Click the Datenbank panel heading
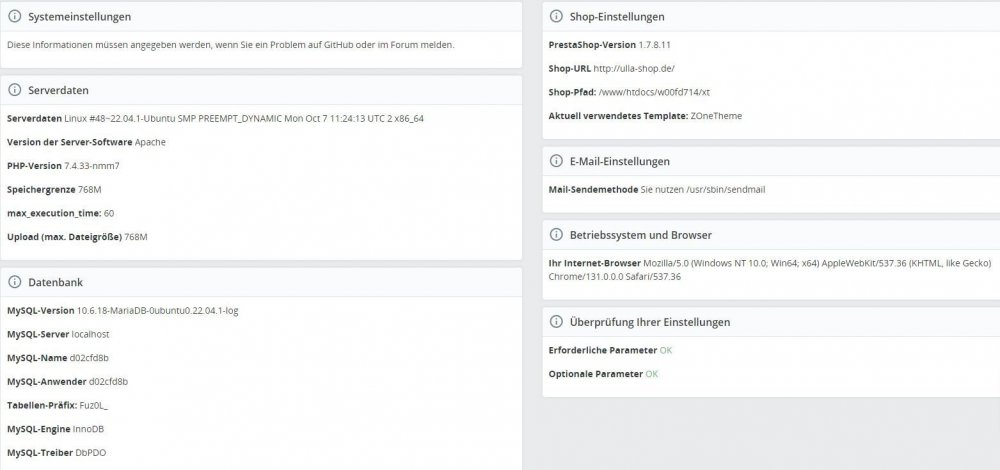 (x=55, y=282)
